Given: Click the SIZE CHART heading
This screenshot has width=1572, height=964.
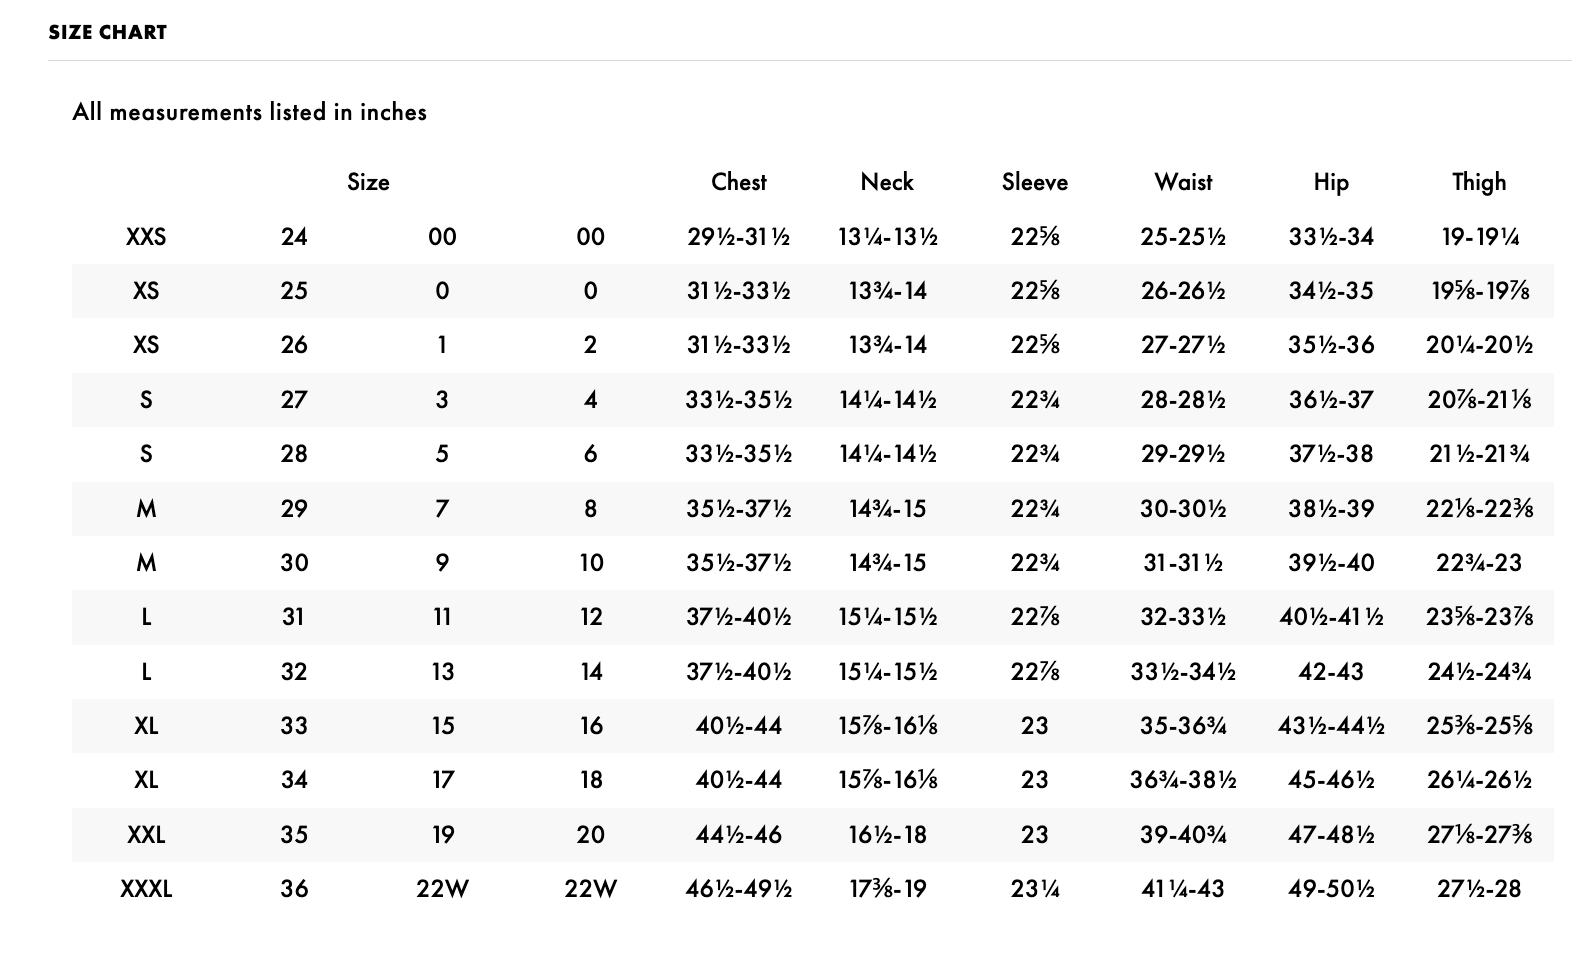Looking at the screenshot, I should coord(108,32).
